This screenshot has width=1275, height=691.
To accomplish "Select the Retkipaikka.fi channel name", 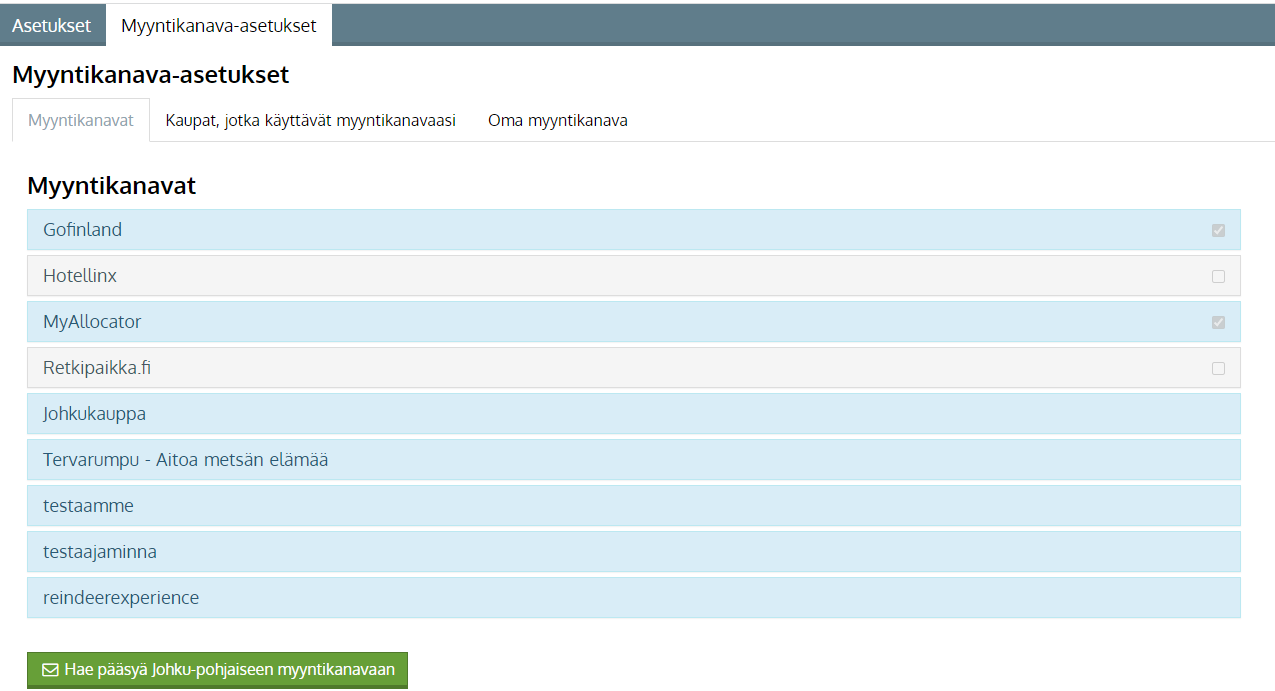I will [x=97, y=368].
